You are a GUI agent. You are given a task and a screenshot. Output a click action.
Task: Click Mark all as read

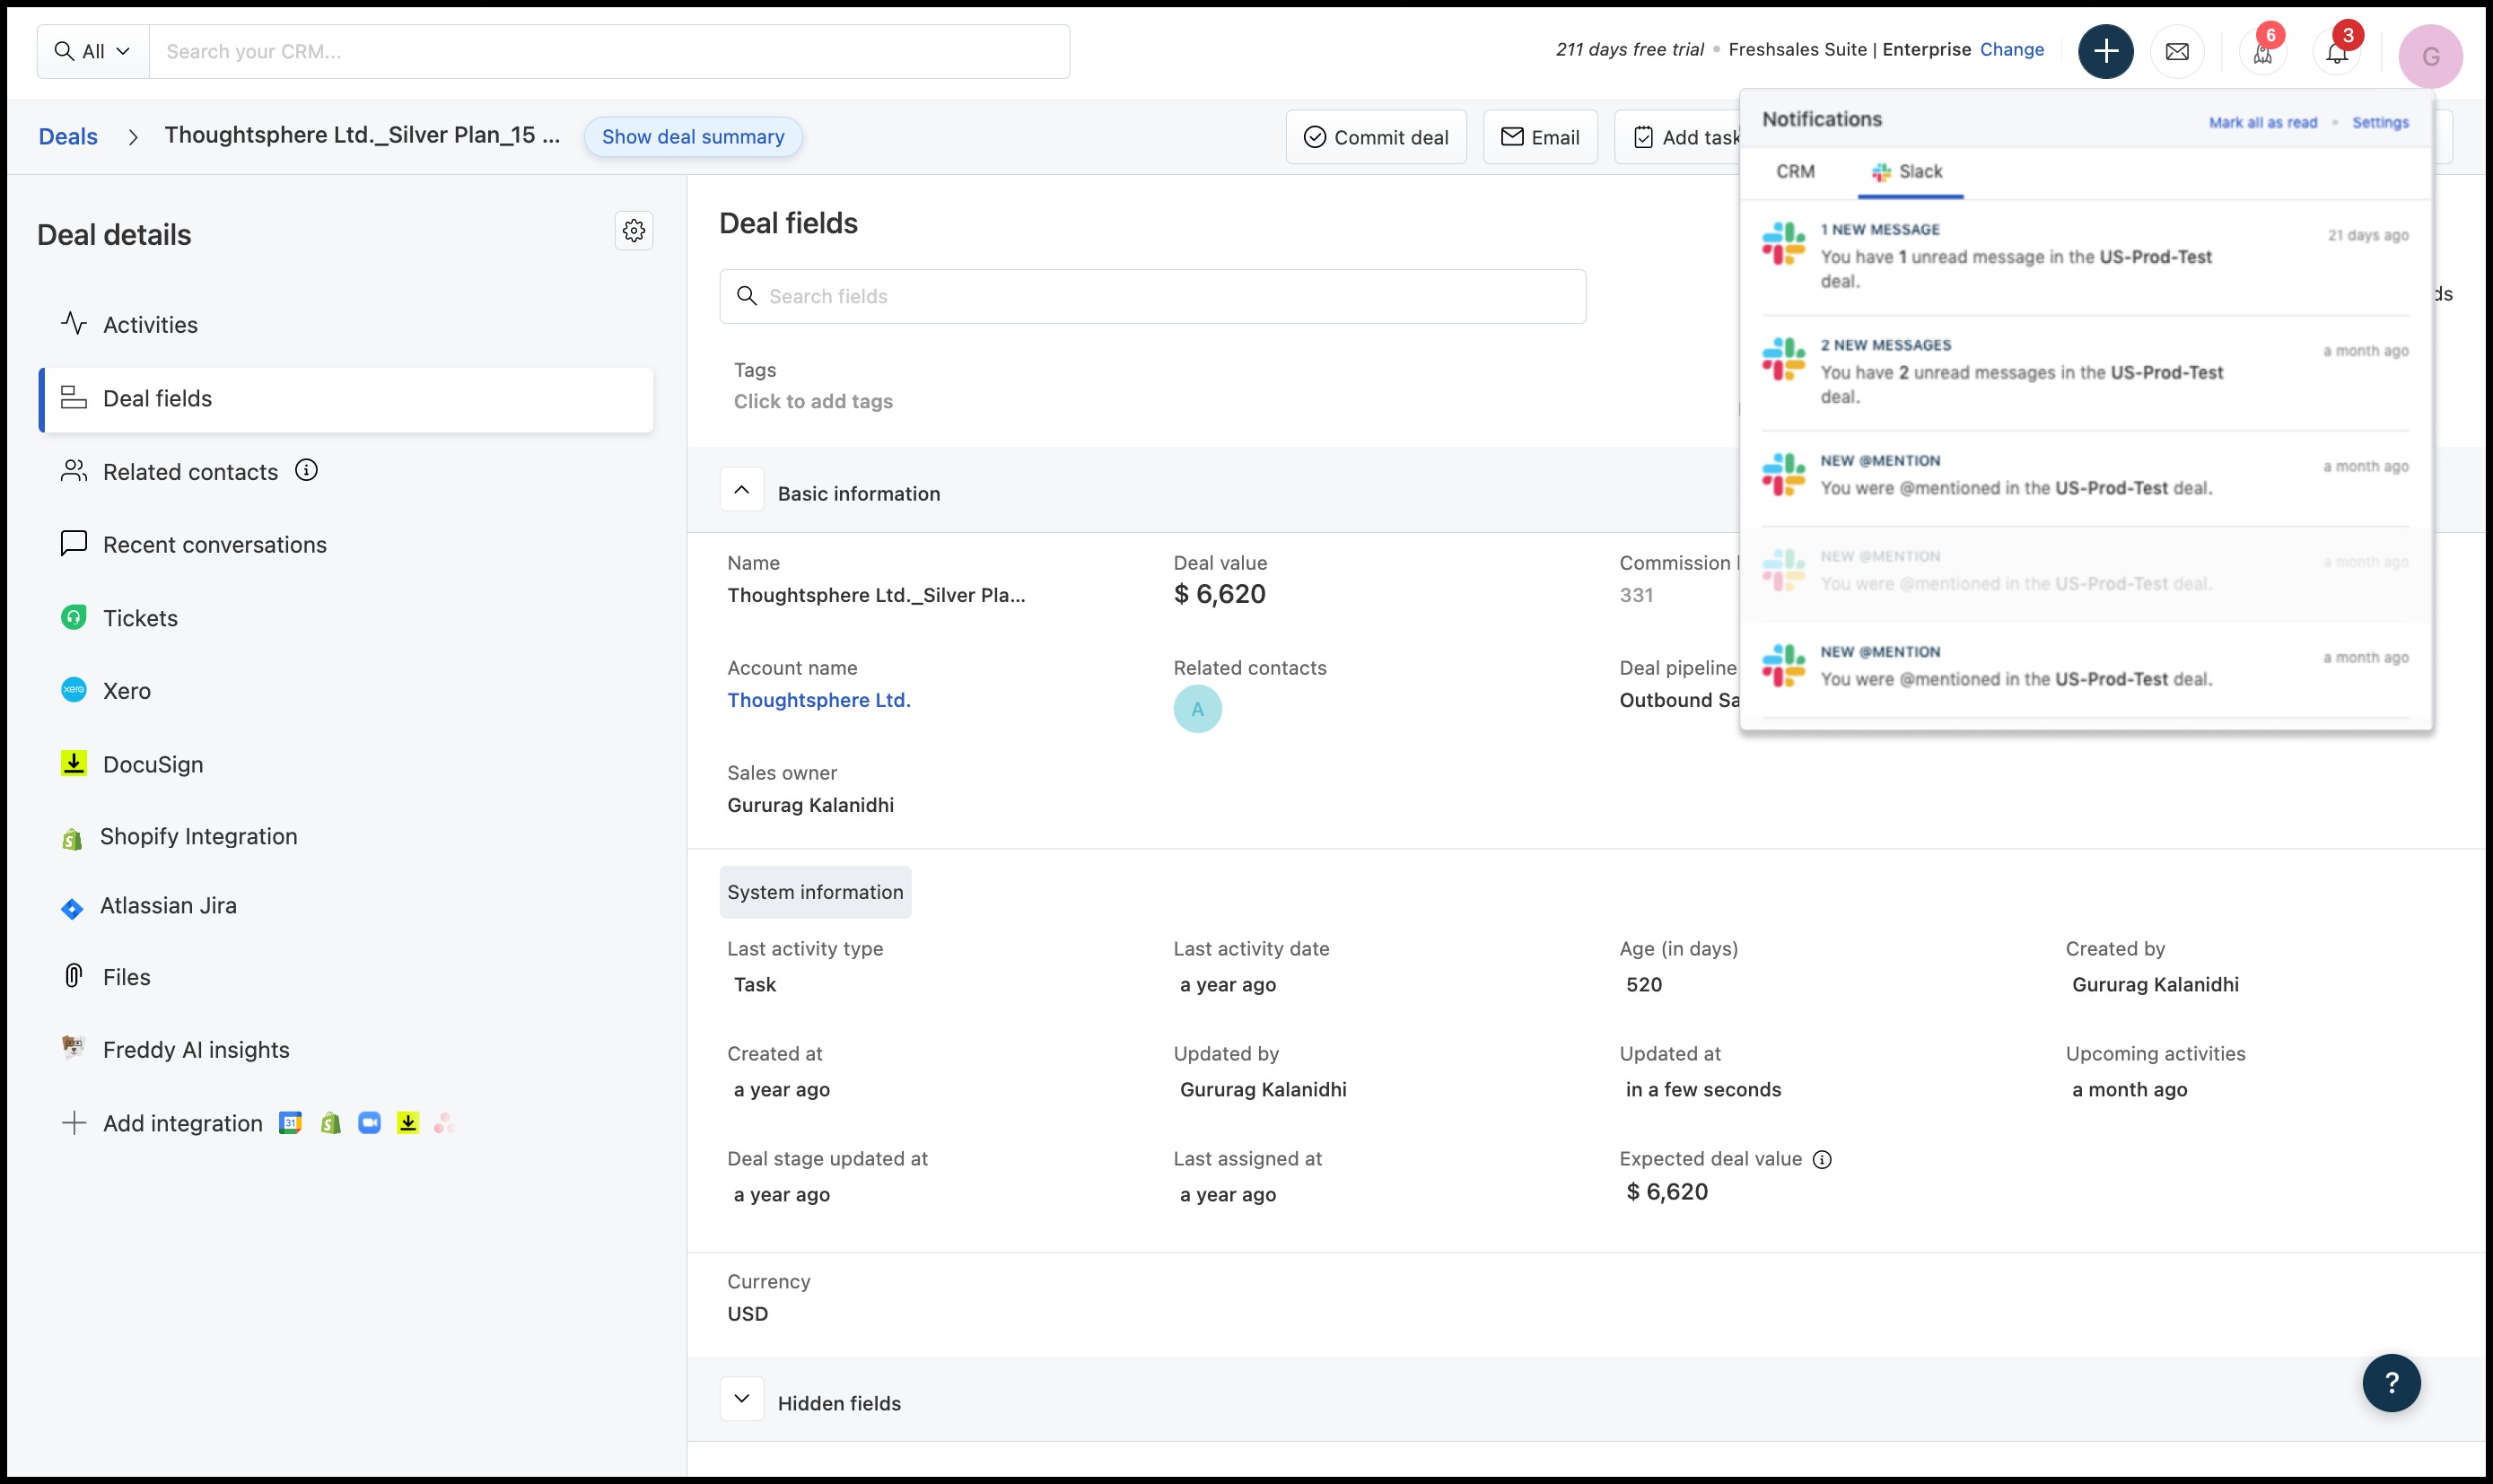point(2262,122)
